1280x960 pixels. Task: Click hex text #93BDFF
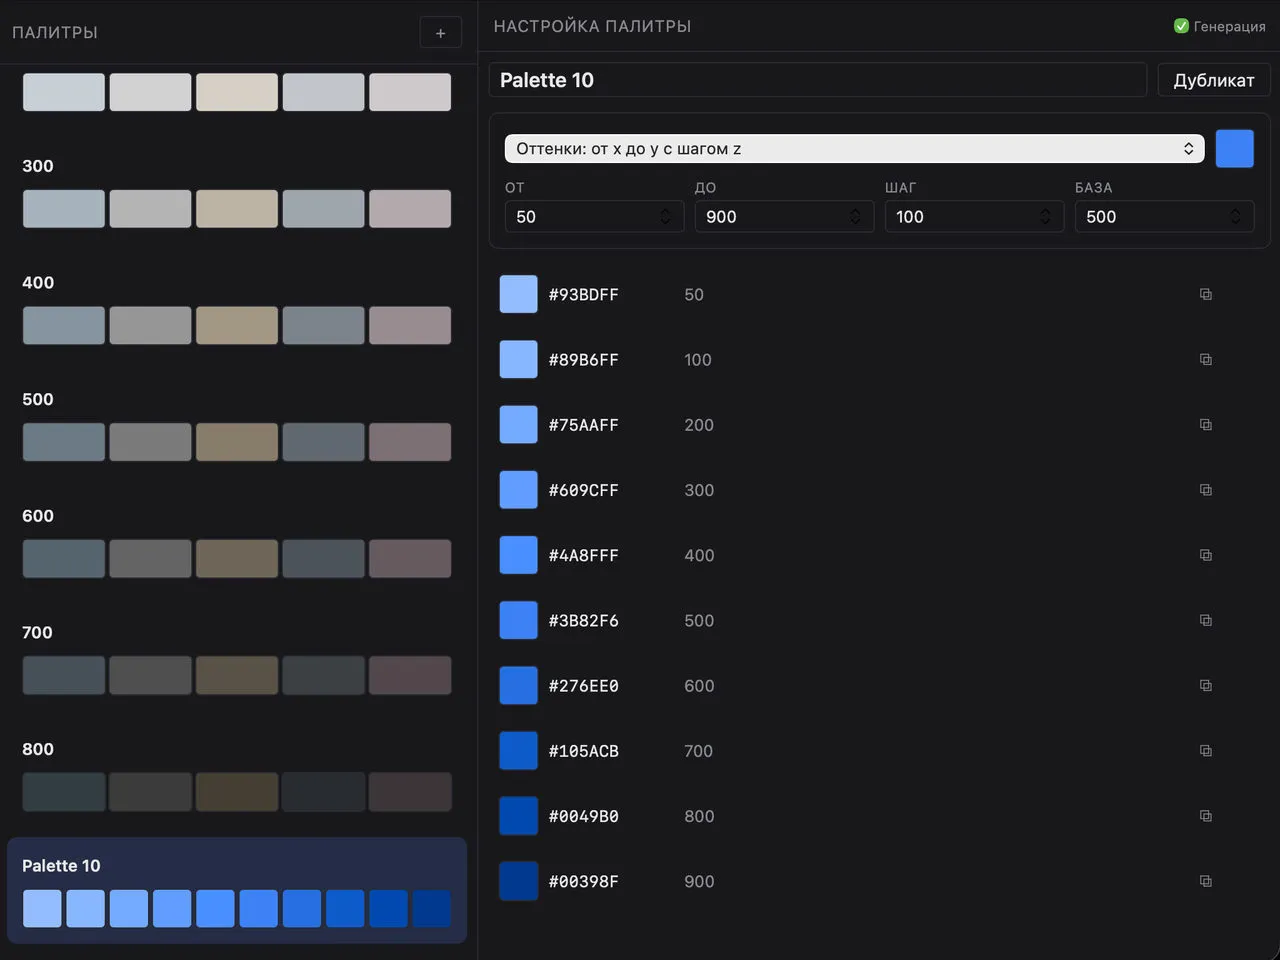coord(584,295)
